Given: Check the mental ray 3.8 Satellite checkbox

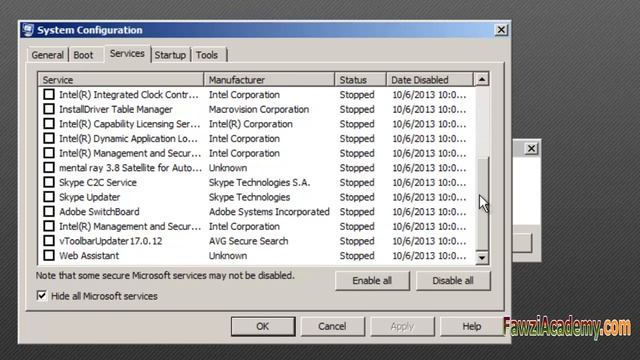Looking at the screenshot, I should point(49,167).
